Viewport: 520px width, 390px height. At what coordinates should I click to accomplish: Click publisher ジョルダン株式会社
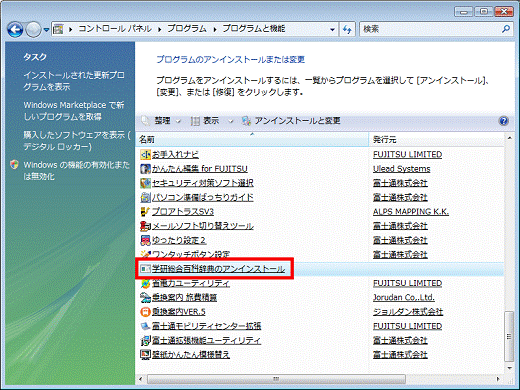pos(408,312)
